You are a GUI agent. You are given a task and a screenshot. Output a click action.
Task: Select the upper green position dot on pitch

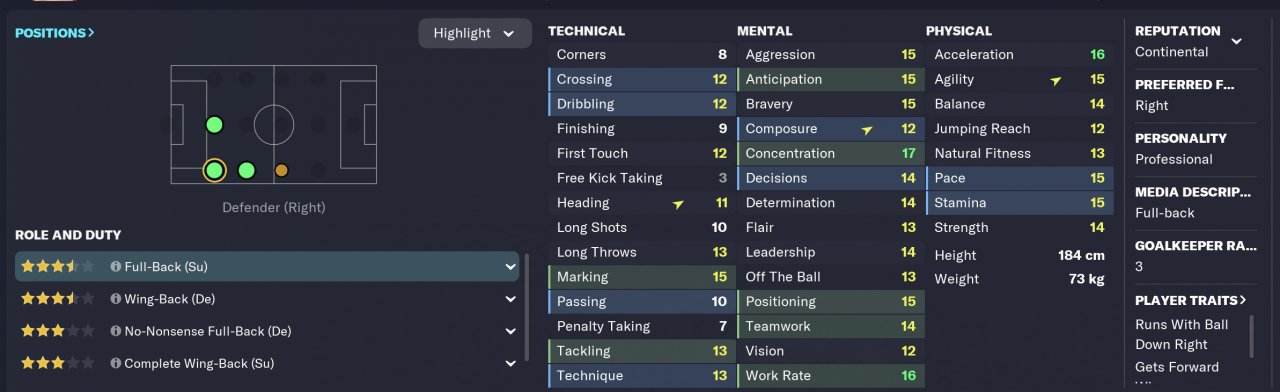point(214,125)
